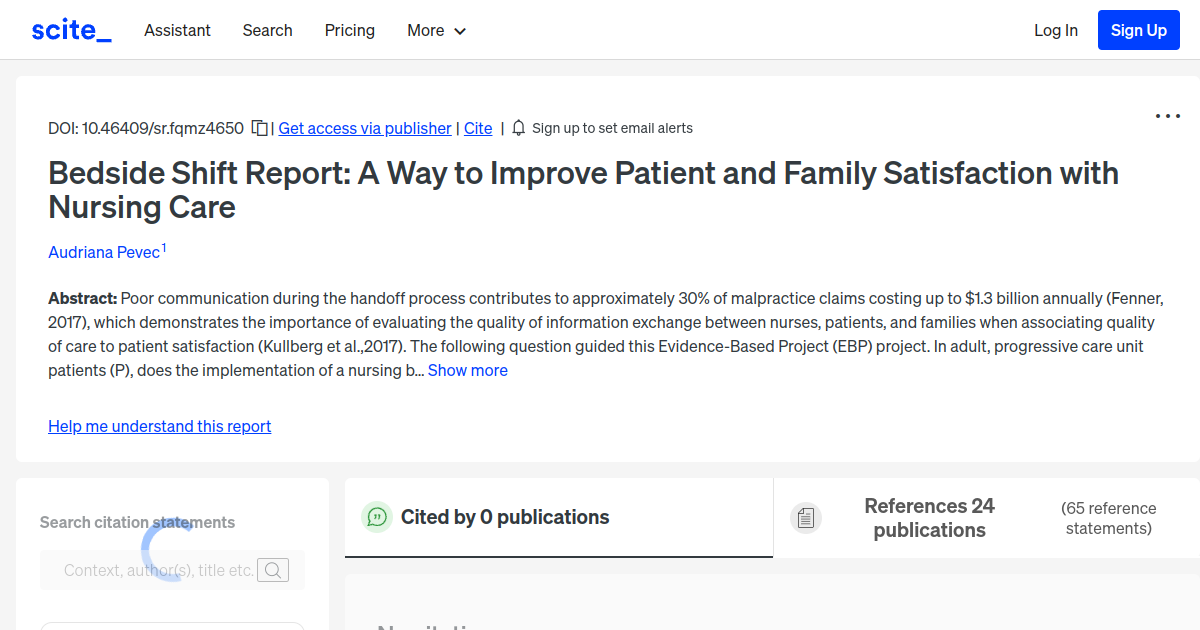The height and width of the screenshot is (630, 1200).
Task: Open the Assistant menu item
Action: pyautogui.click(x=177, y=31)
